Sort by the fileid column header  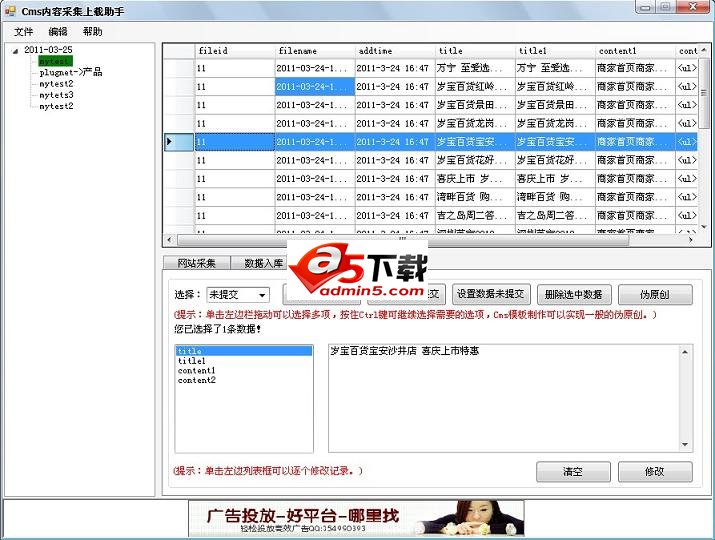coord(235,51)
